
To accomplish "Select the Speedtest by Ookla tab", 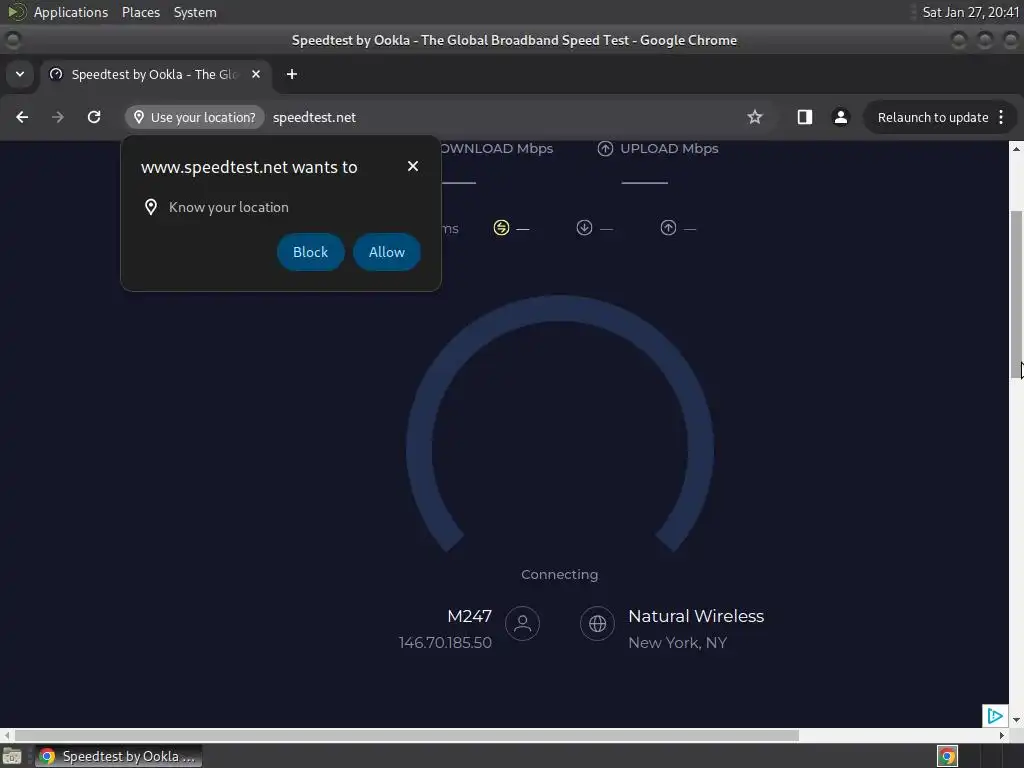I will click(x=155, y=74).
